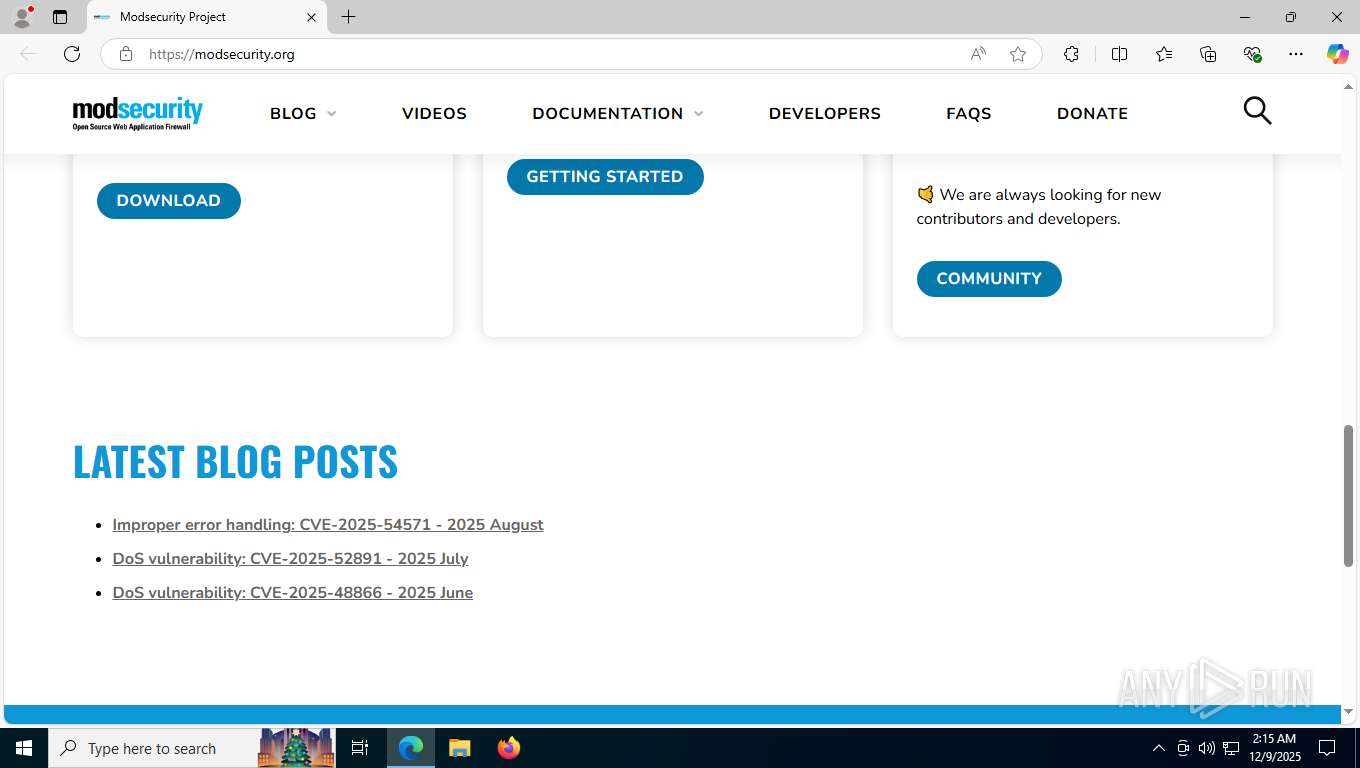Click the search highlight holiday image in taskbar

(x=296, y=748)
